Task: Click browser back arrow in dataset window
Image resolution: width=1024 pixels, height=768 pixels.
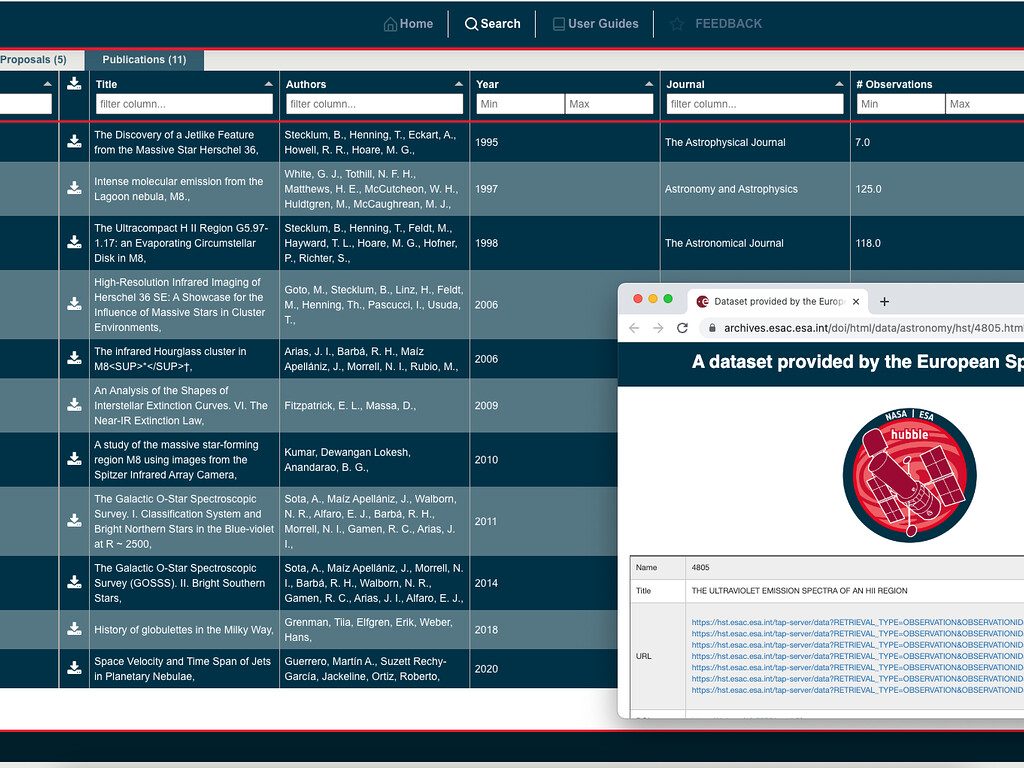Action: [634, 328]
